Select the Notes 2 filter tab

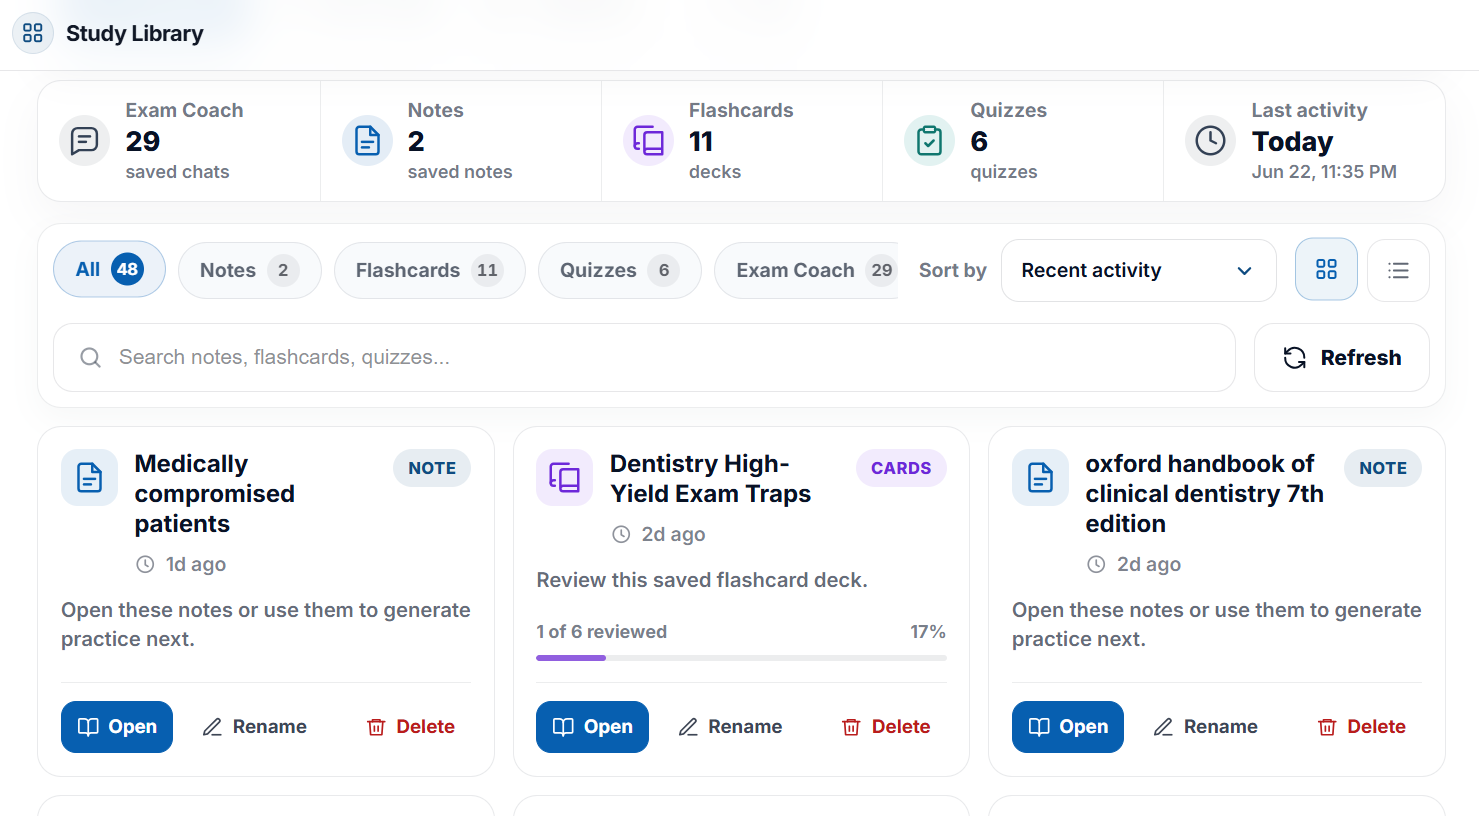pyautogui.click(x=250, y=270)
